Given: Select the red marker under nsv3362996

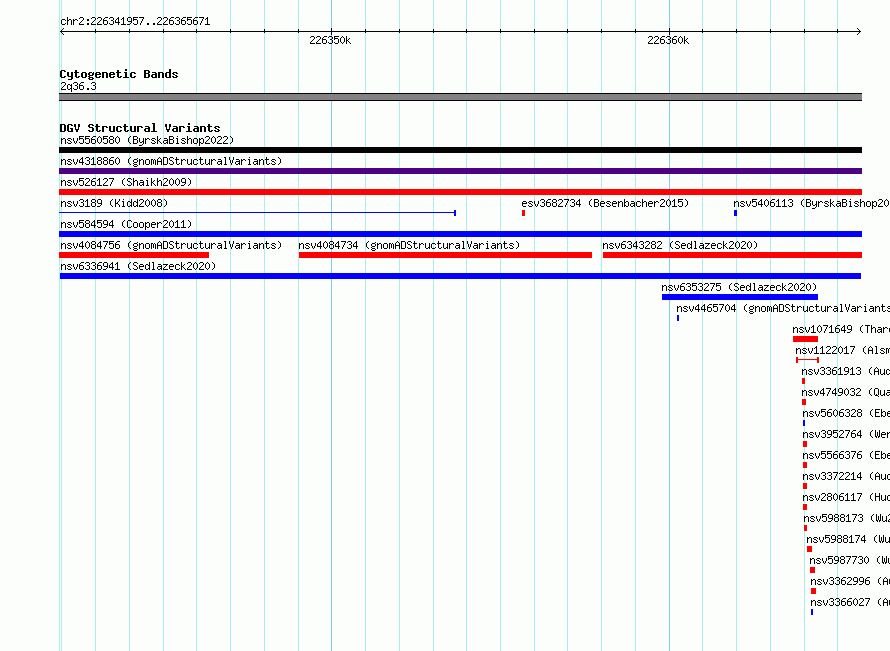Looking at the screenshot, I should pyautogui.click(x=813, y=591).
